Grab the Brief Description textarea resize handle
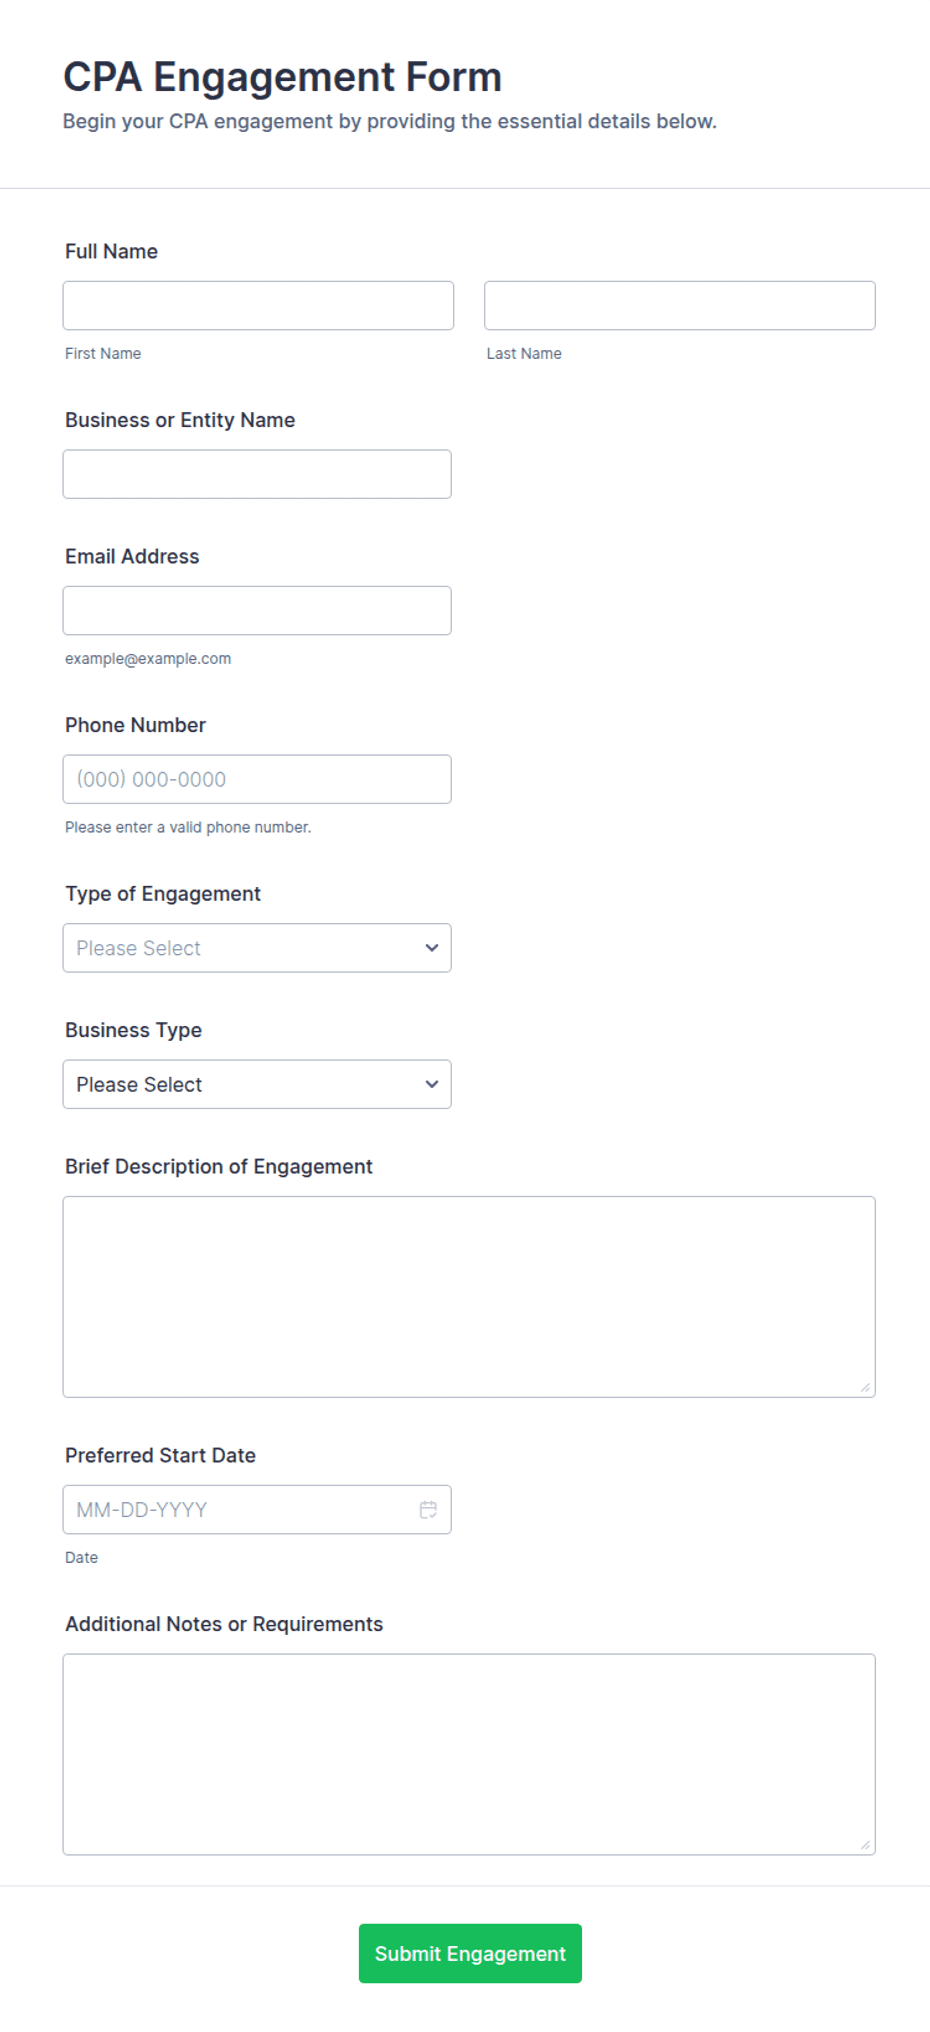 (866, 1387)
